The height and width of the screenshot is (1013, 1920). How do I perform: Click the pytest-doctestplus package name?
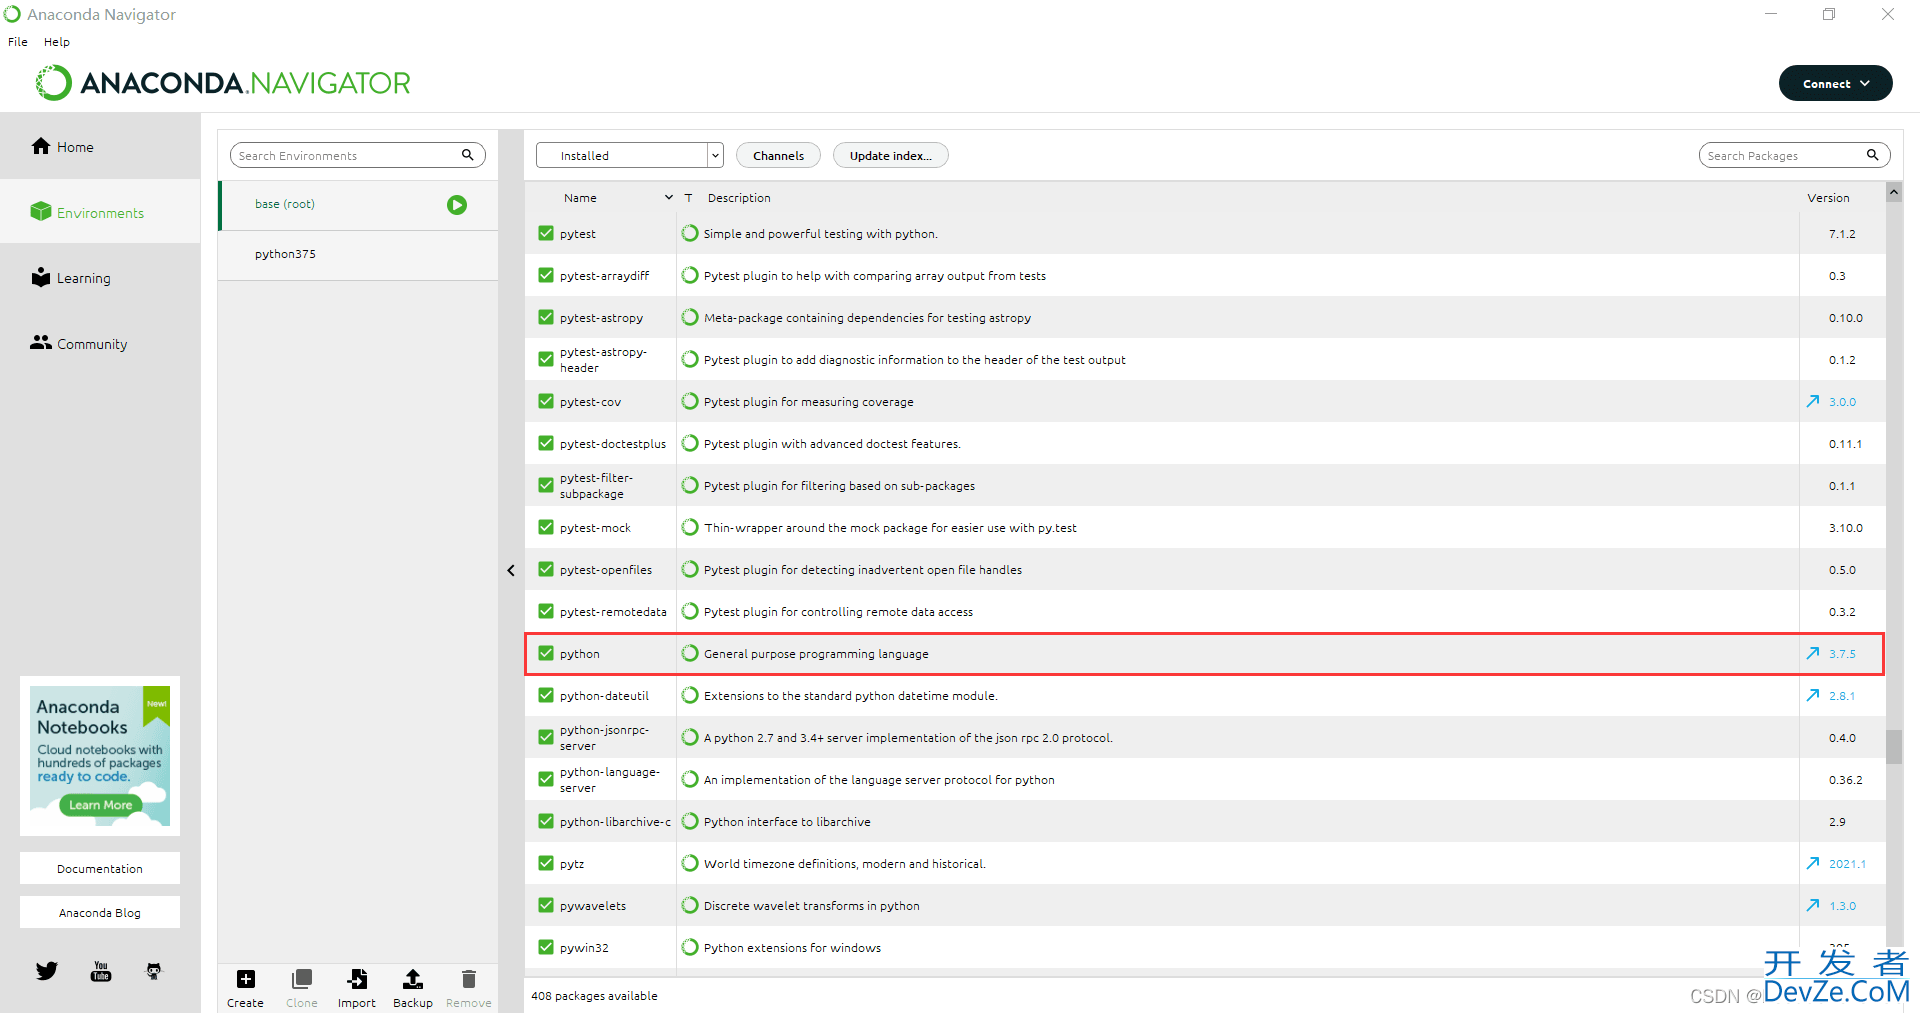click(612, 444)
